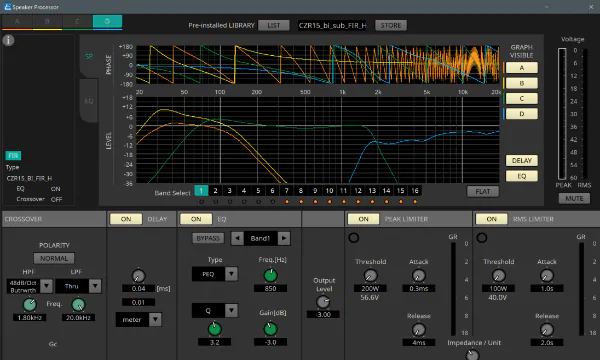The image size is (600, 360).
Task: Toggle graph visibility for channel B
Action: (522, 83)
